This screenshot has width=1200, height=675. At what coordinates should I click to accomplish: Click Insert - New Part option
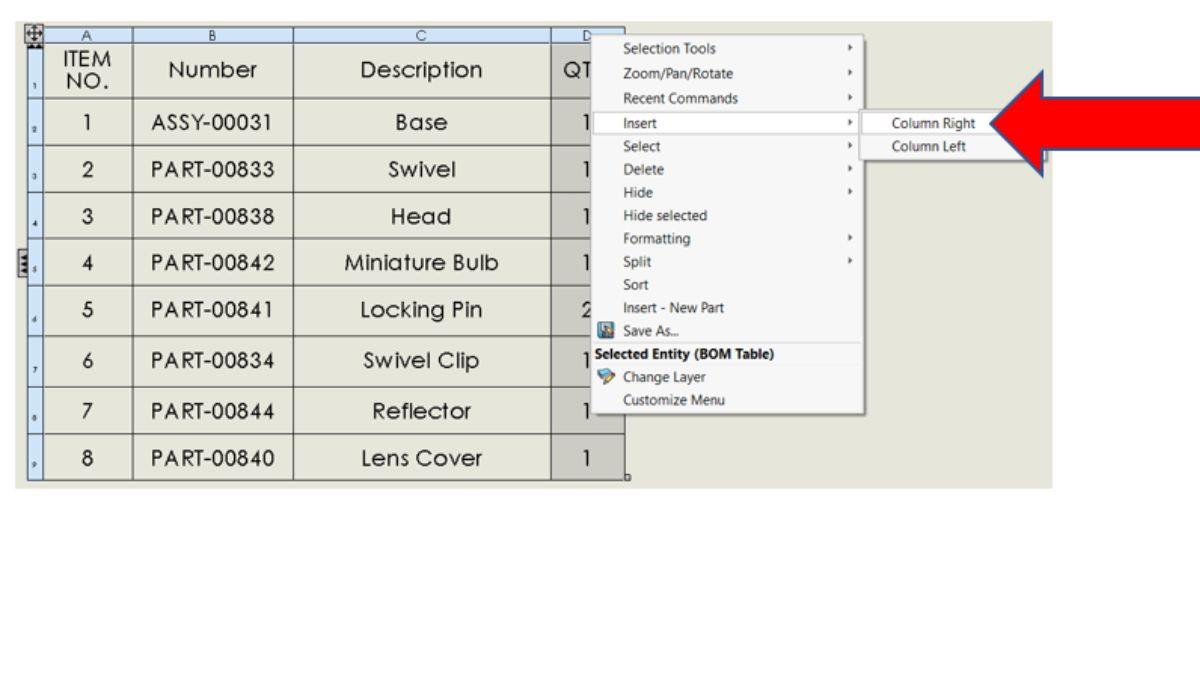(x=673, y=308)
